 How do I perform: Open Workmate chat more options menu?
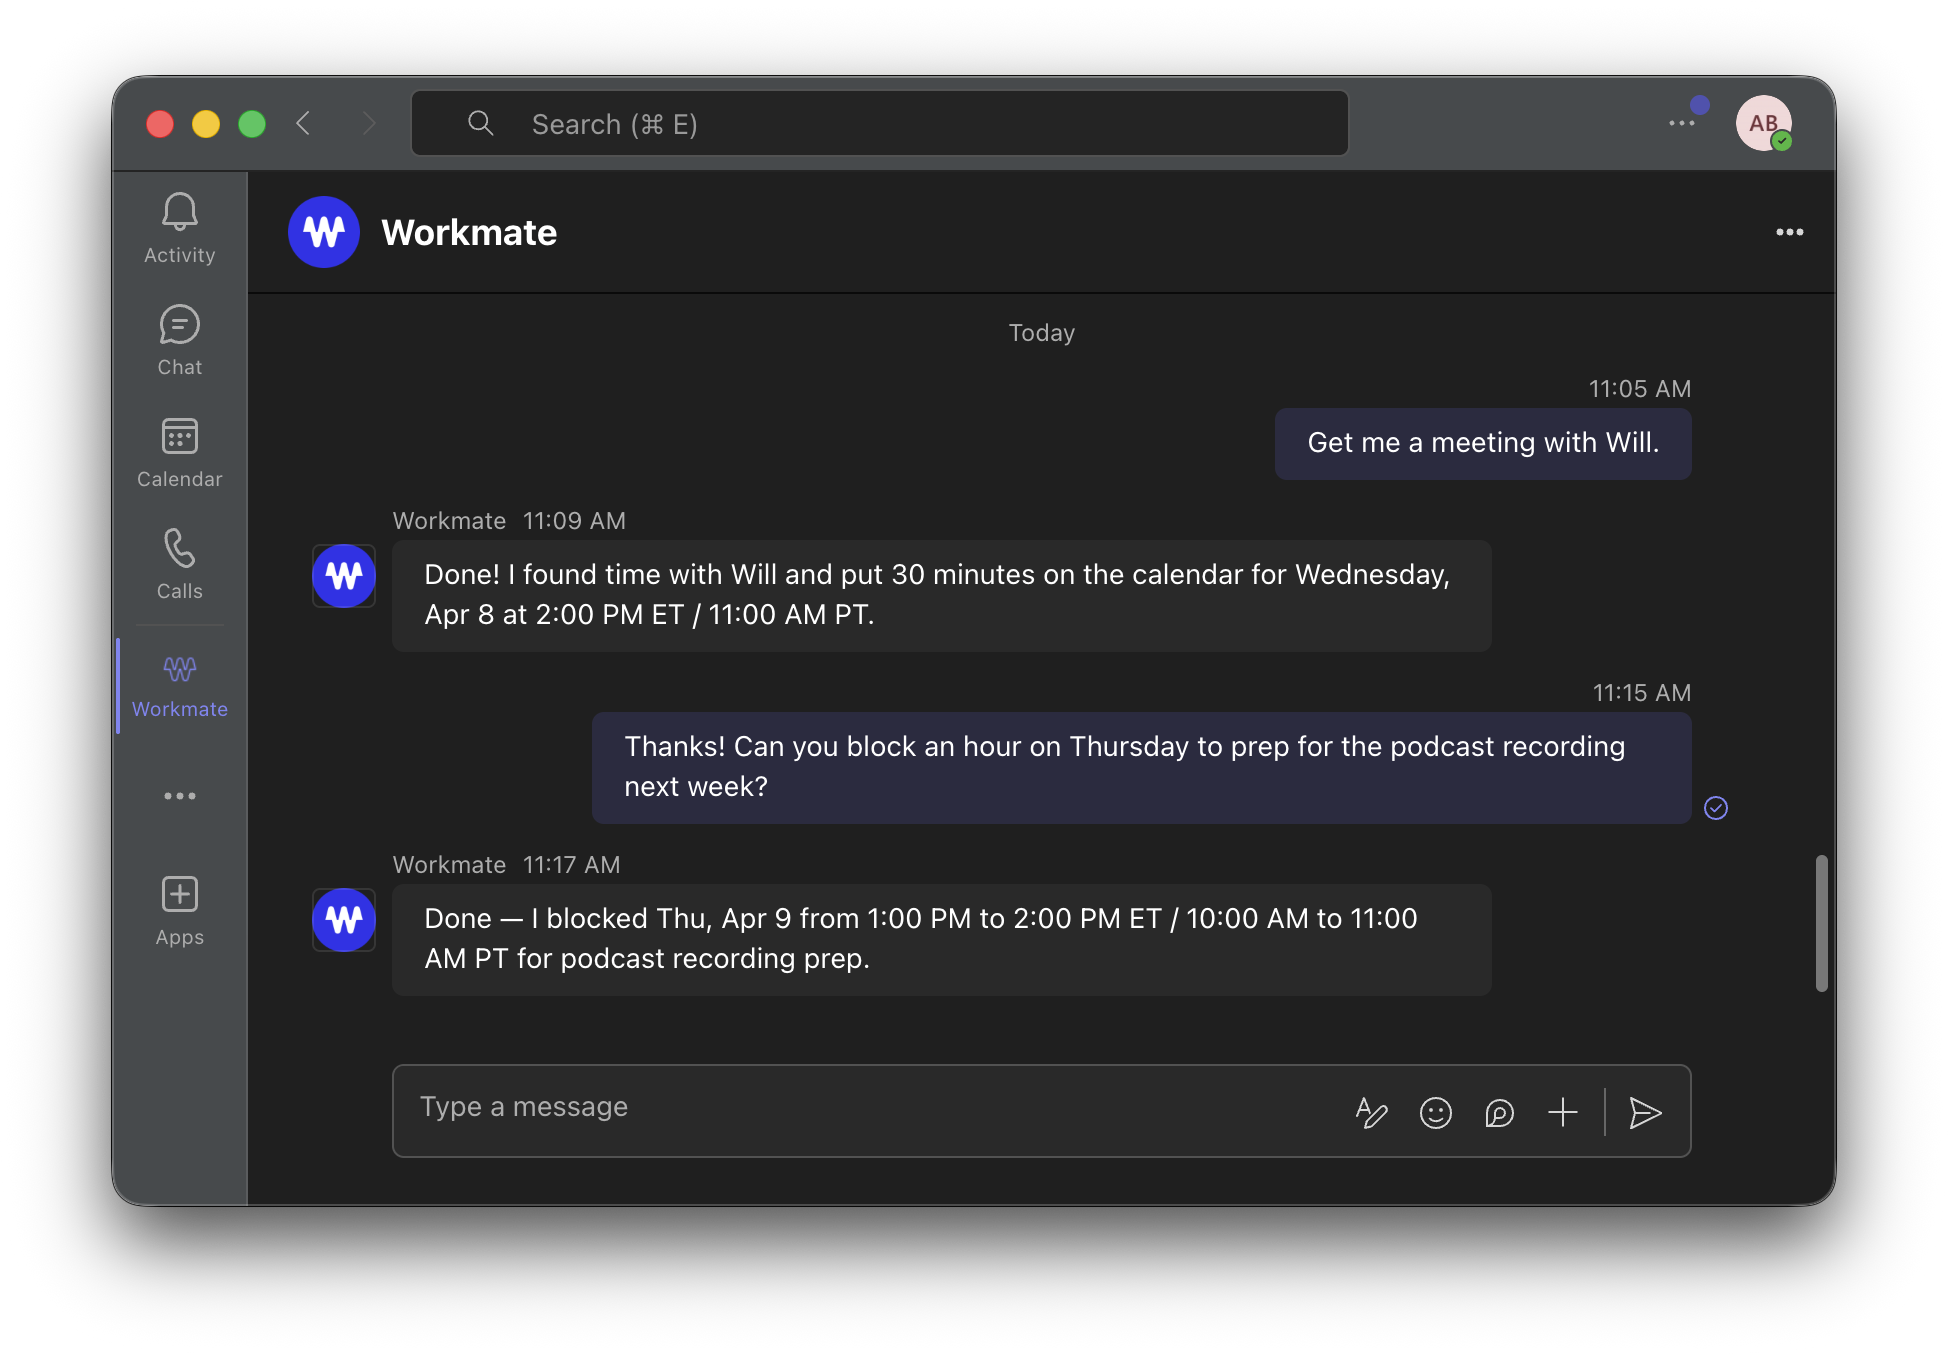(1789, 232)
